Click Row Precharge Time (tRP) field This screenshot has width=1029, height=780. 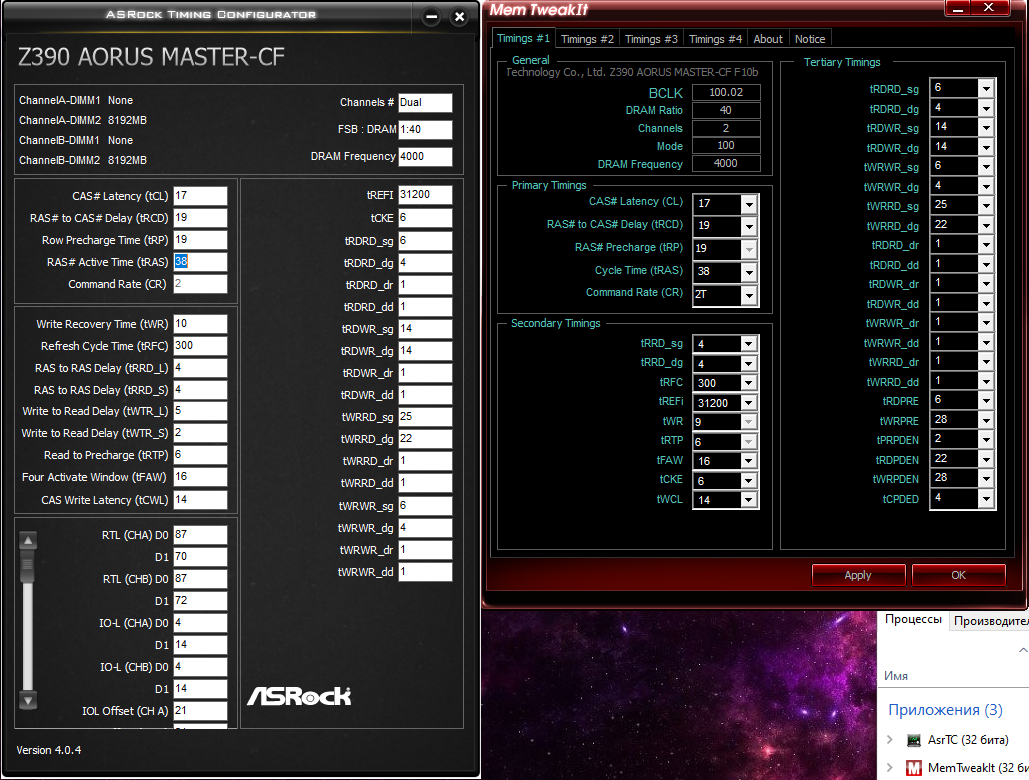tap(200, 239)
